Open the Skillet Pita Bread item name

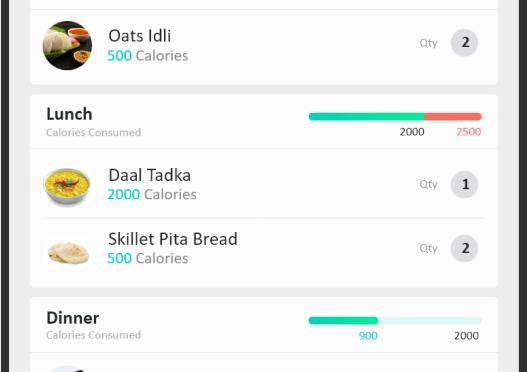[x=173, y=239]
